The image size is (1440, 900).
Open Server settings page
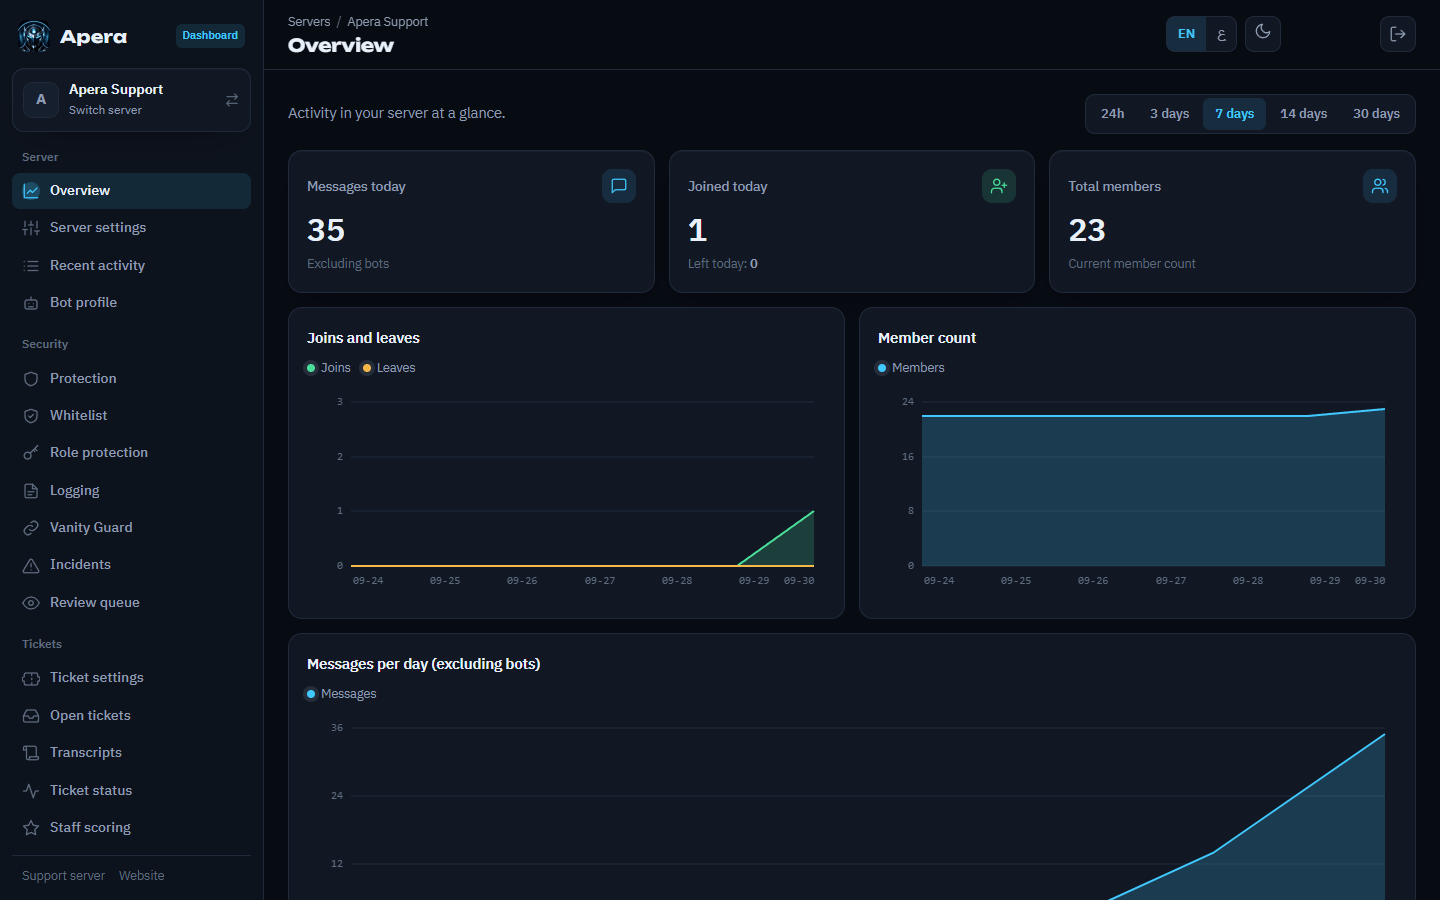[x=131, y=228]
